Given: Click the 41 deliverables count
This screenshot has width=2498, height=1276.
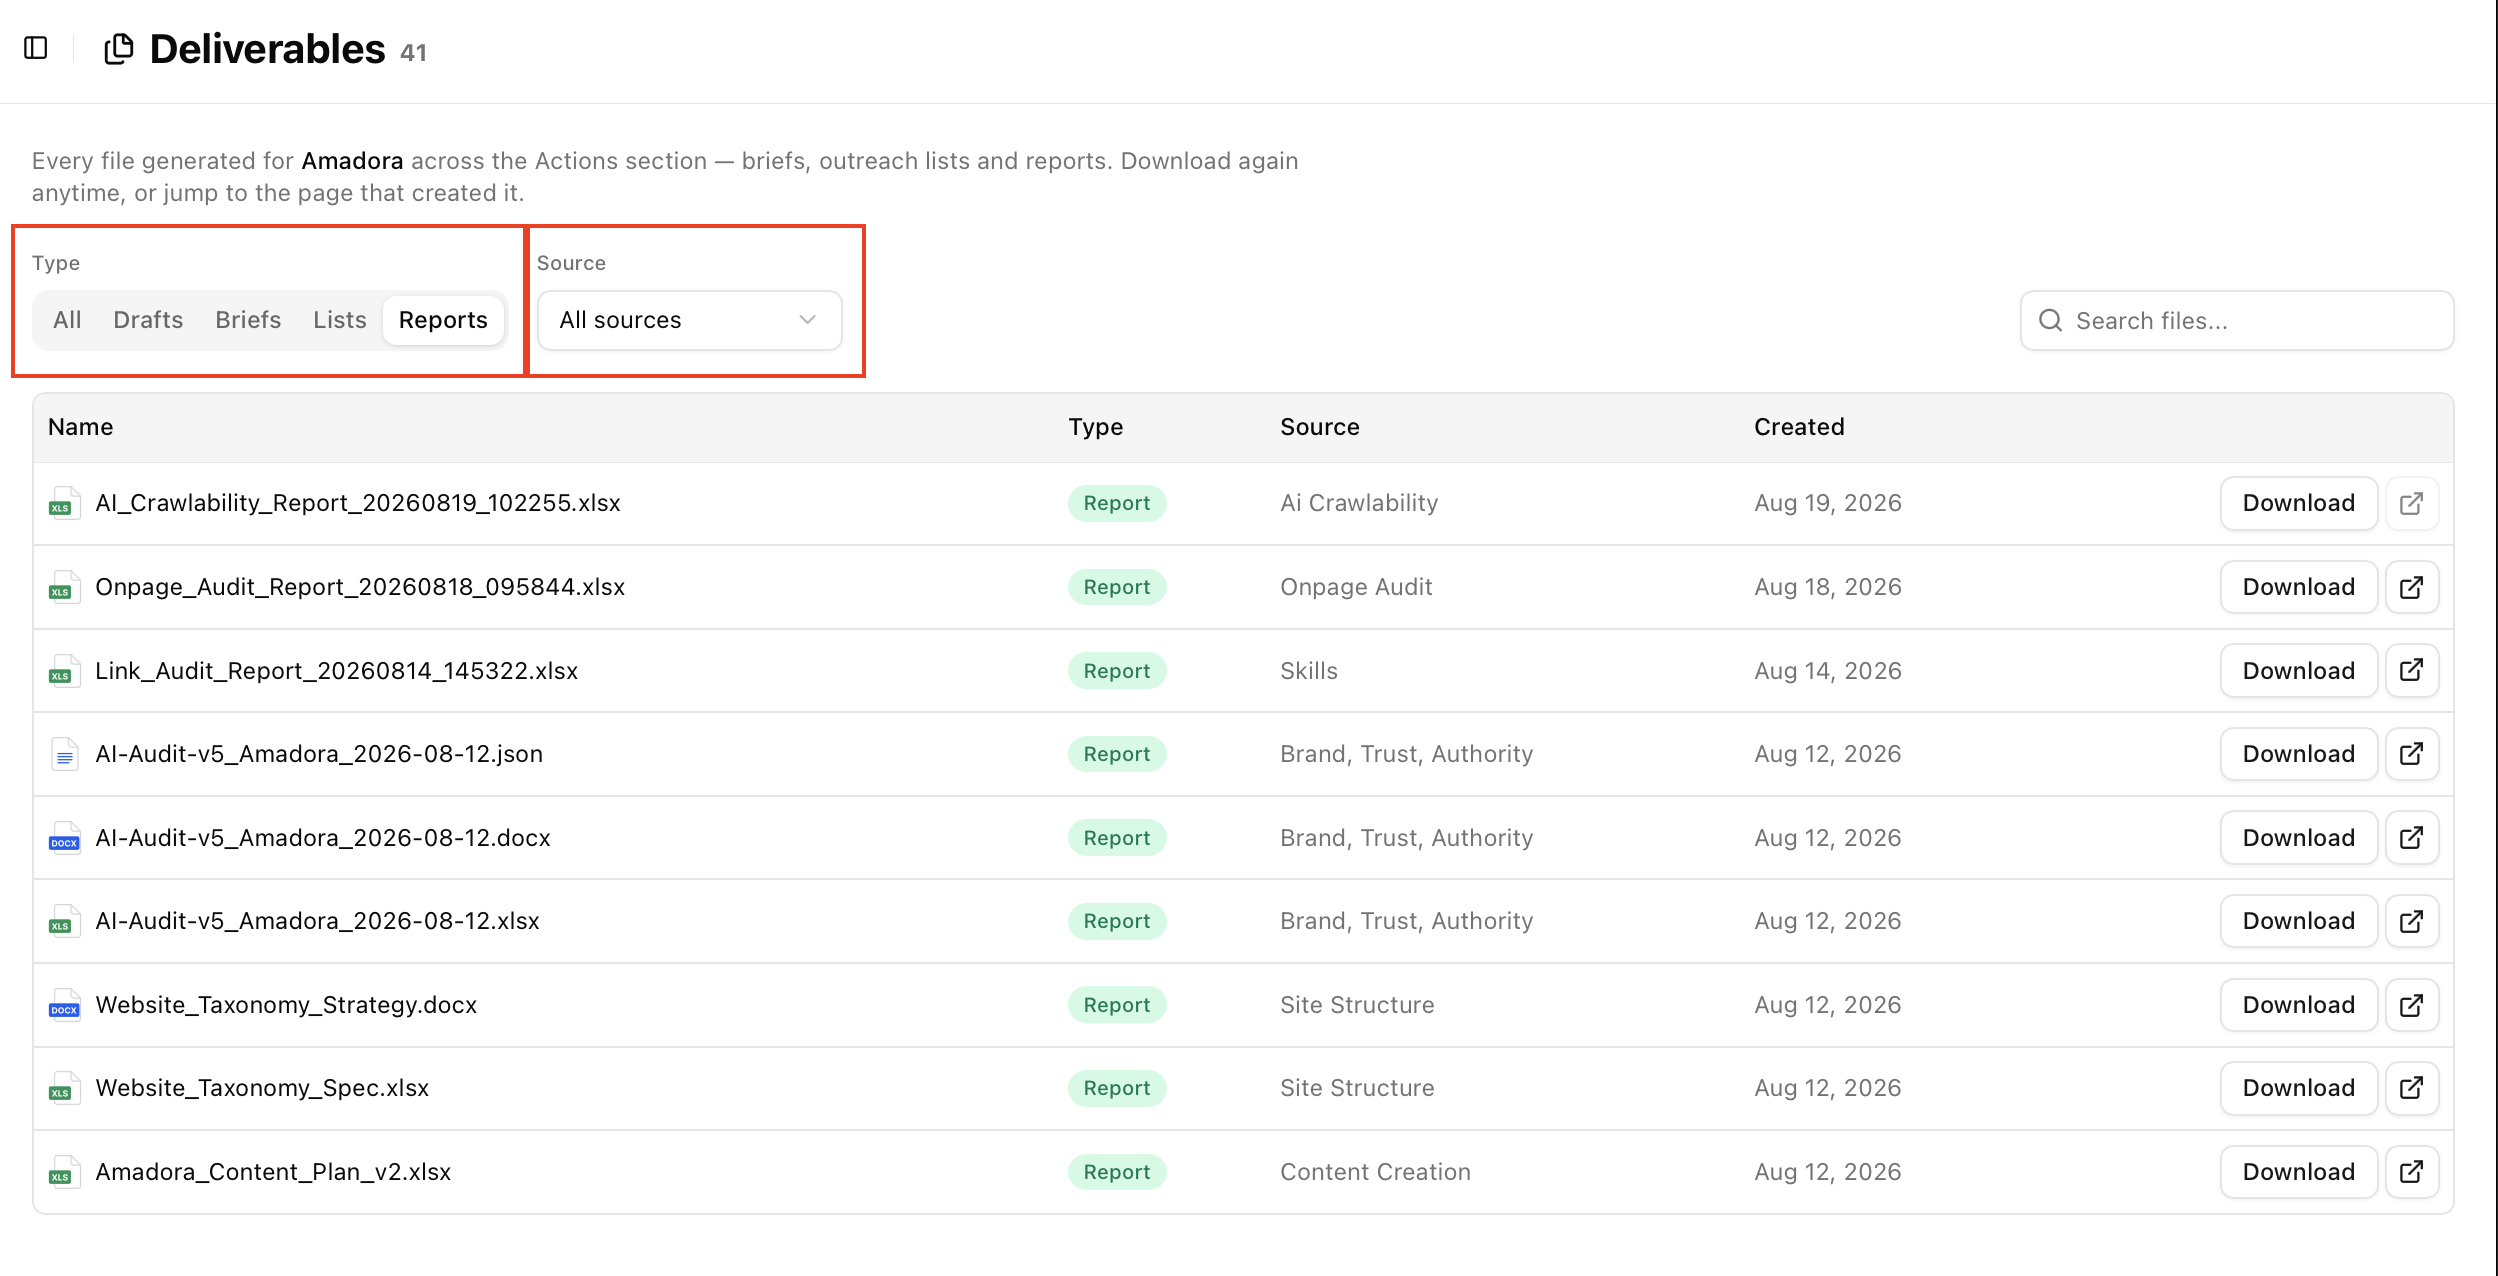Looking at the screenshot, I should click(413, 53).
